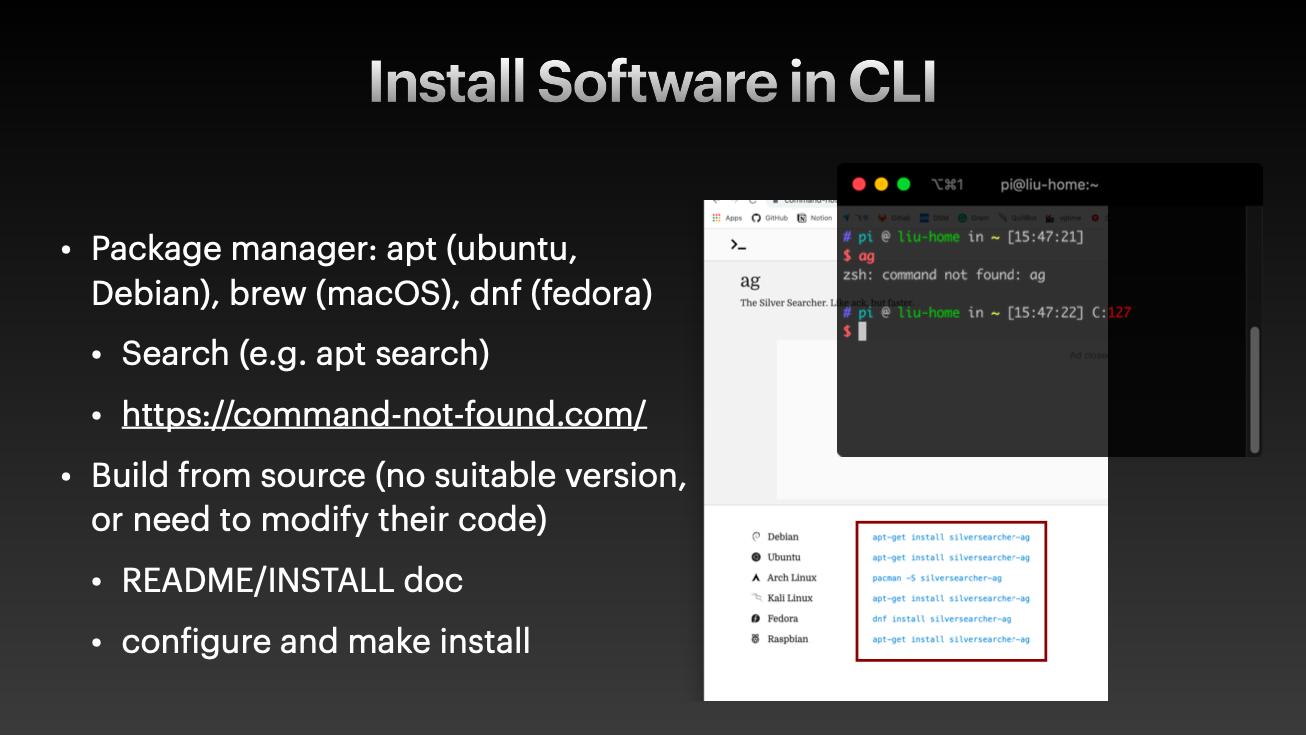Click the "Debian" distro name

coord(783,537)
